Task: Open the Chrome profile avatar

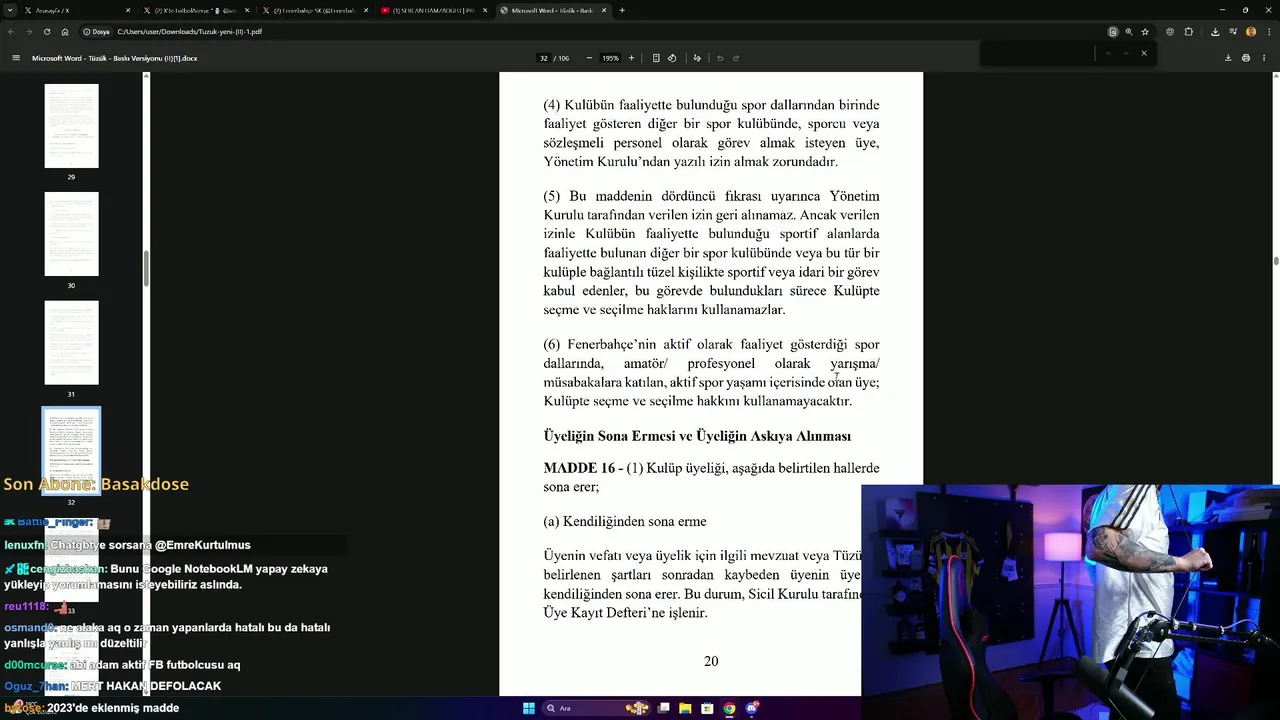Action: click(x=1251, y=32)
